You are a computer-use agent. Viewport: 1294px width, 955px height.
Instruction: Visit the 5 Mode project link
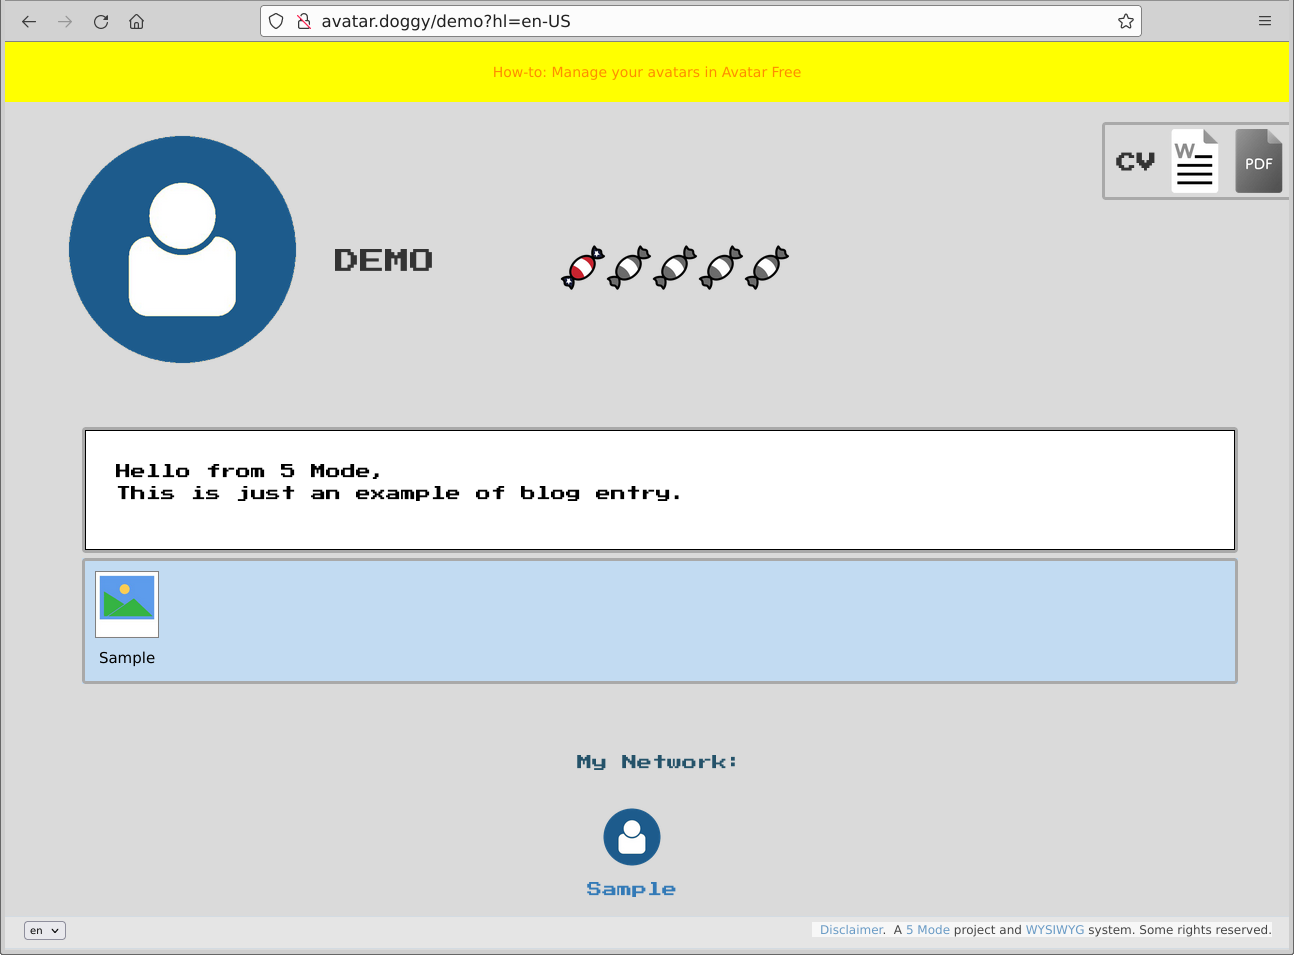tap(927, 930)
